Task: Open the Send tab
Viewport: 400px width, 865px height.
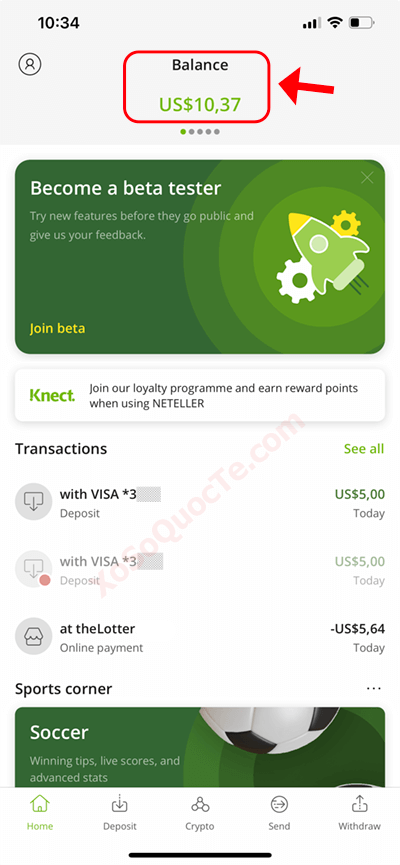Action: [x=279, y=813]
